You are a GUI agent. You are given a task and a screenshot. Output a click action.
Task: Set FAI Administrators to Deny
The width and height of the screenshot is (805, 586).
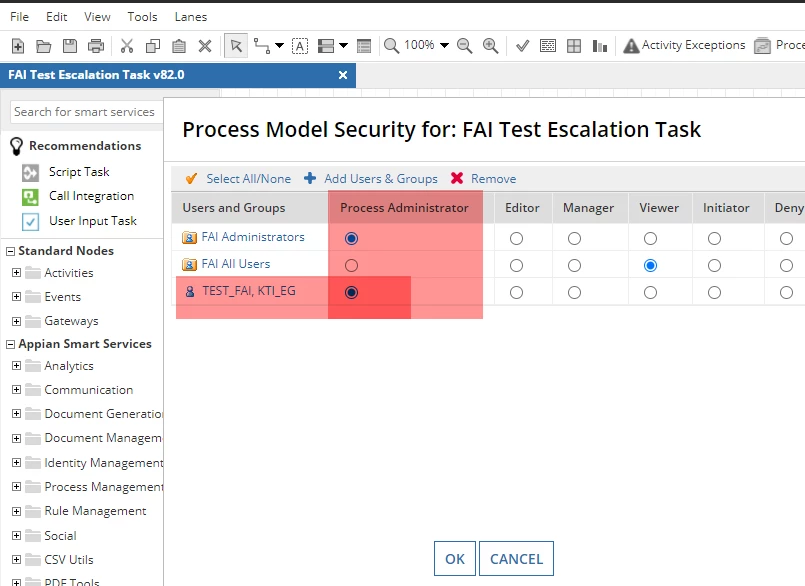[786, 238]
